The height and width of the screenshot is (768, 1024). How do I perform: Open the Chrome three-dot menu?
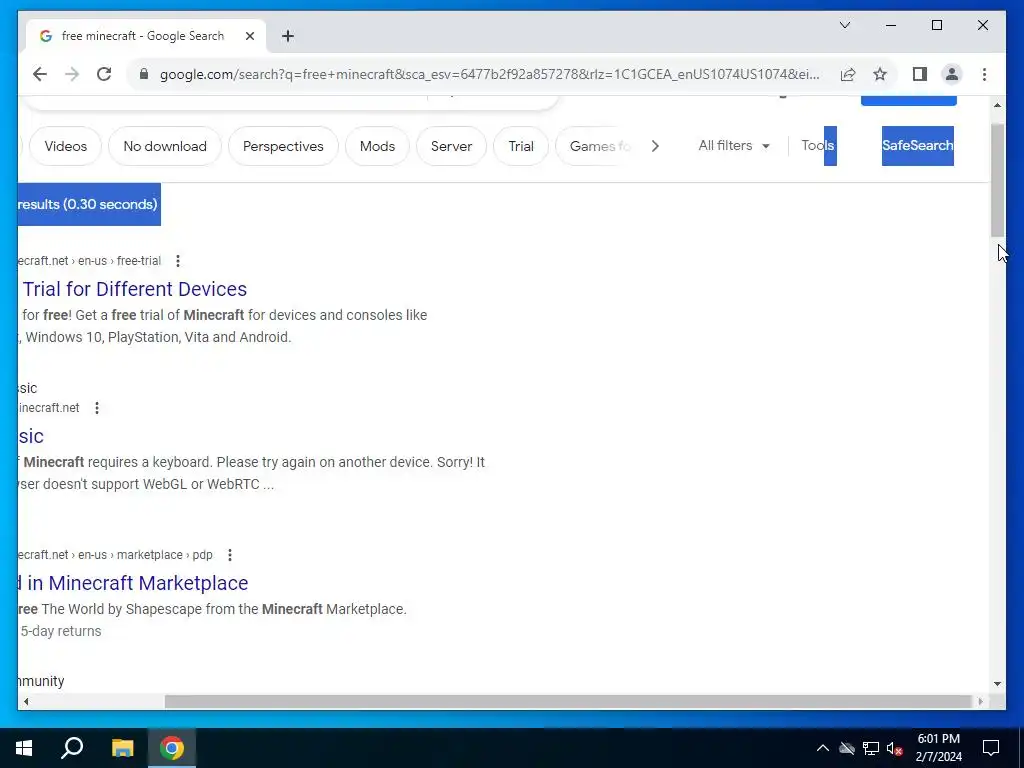click(984, 74)
